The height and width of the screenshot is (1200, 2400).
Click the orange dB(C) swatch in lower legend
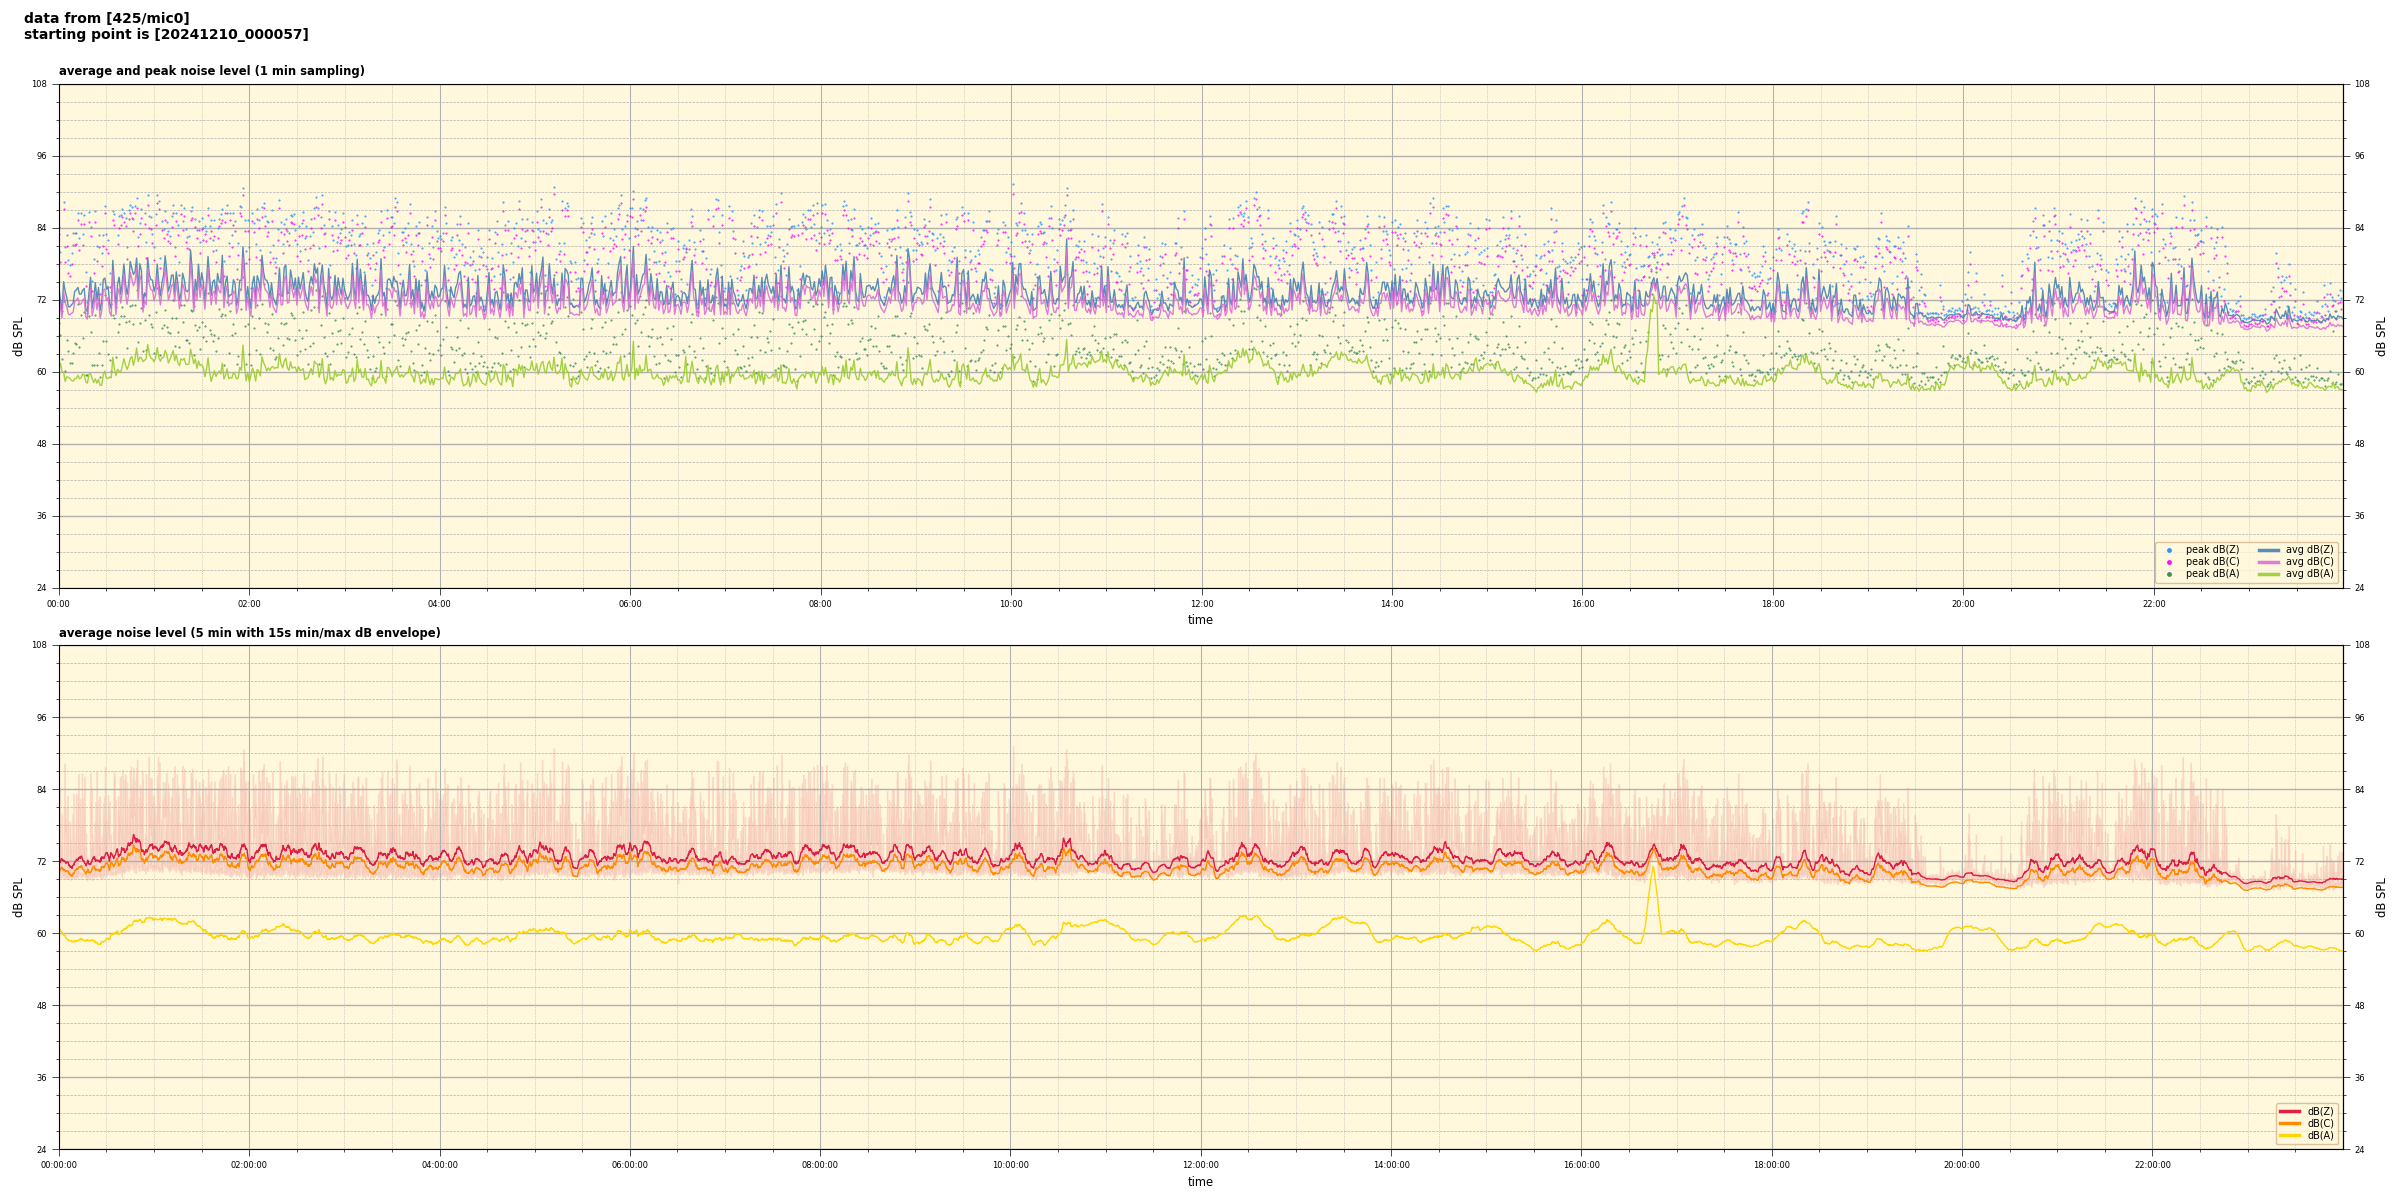[2289, 1123]
